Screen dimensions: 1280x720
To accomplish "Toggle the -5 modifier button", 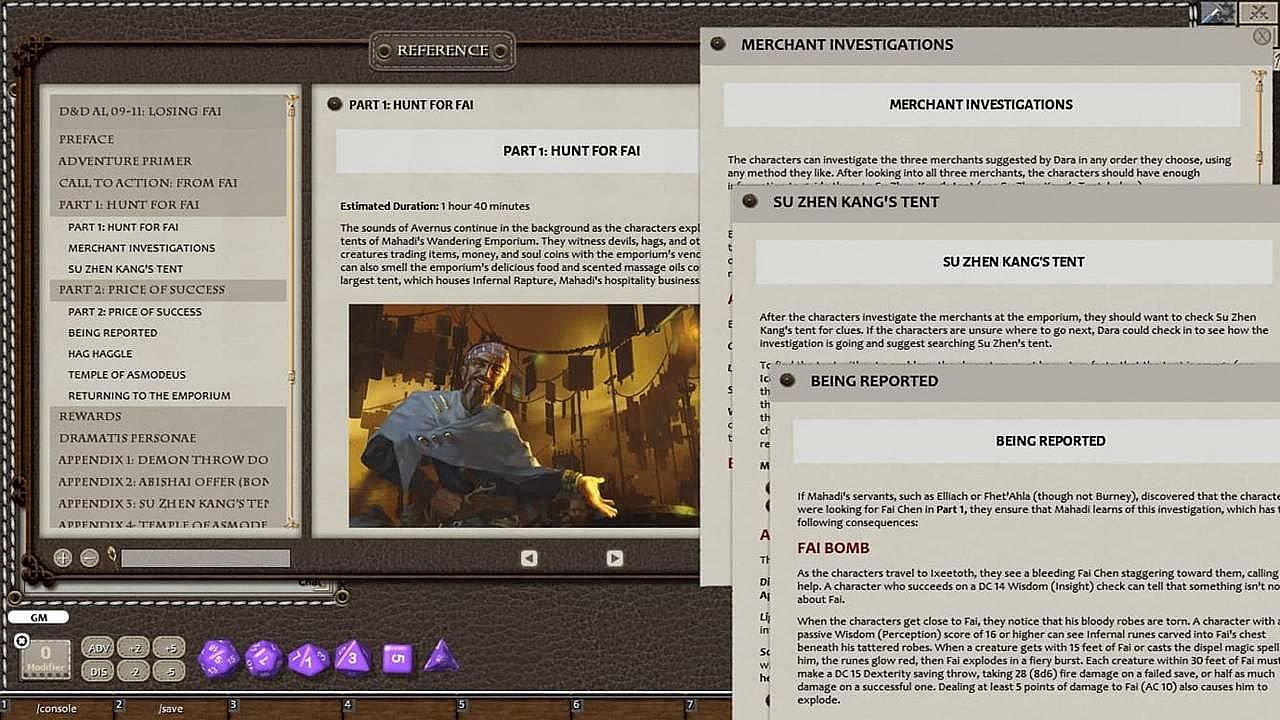I will click(171, 671).
